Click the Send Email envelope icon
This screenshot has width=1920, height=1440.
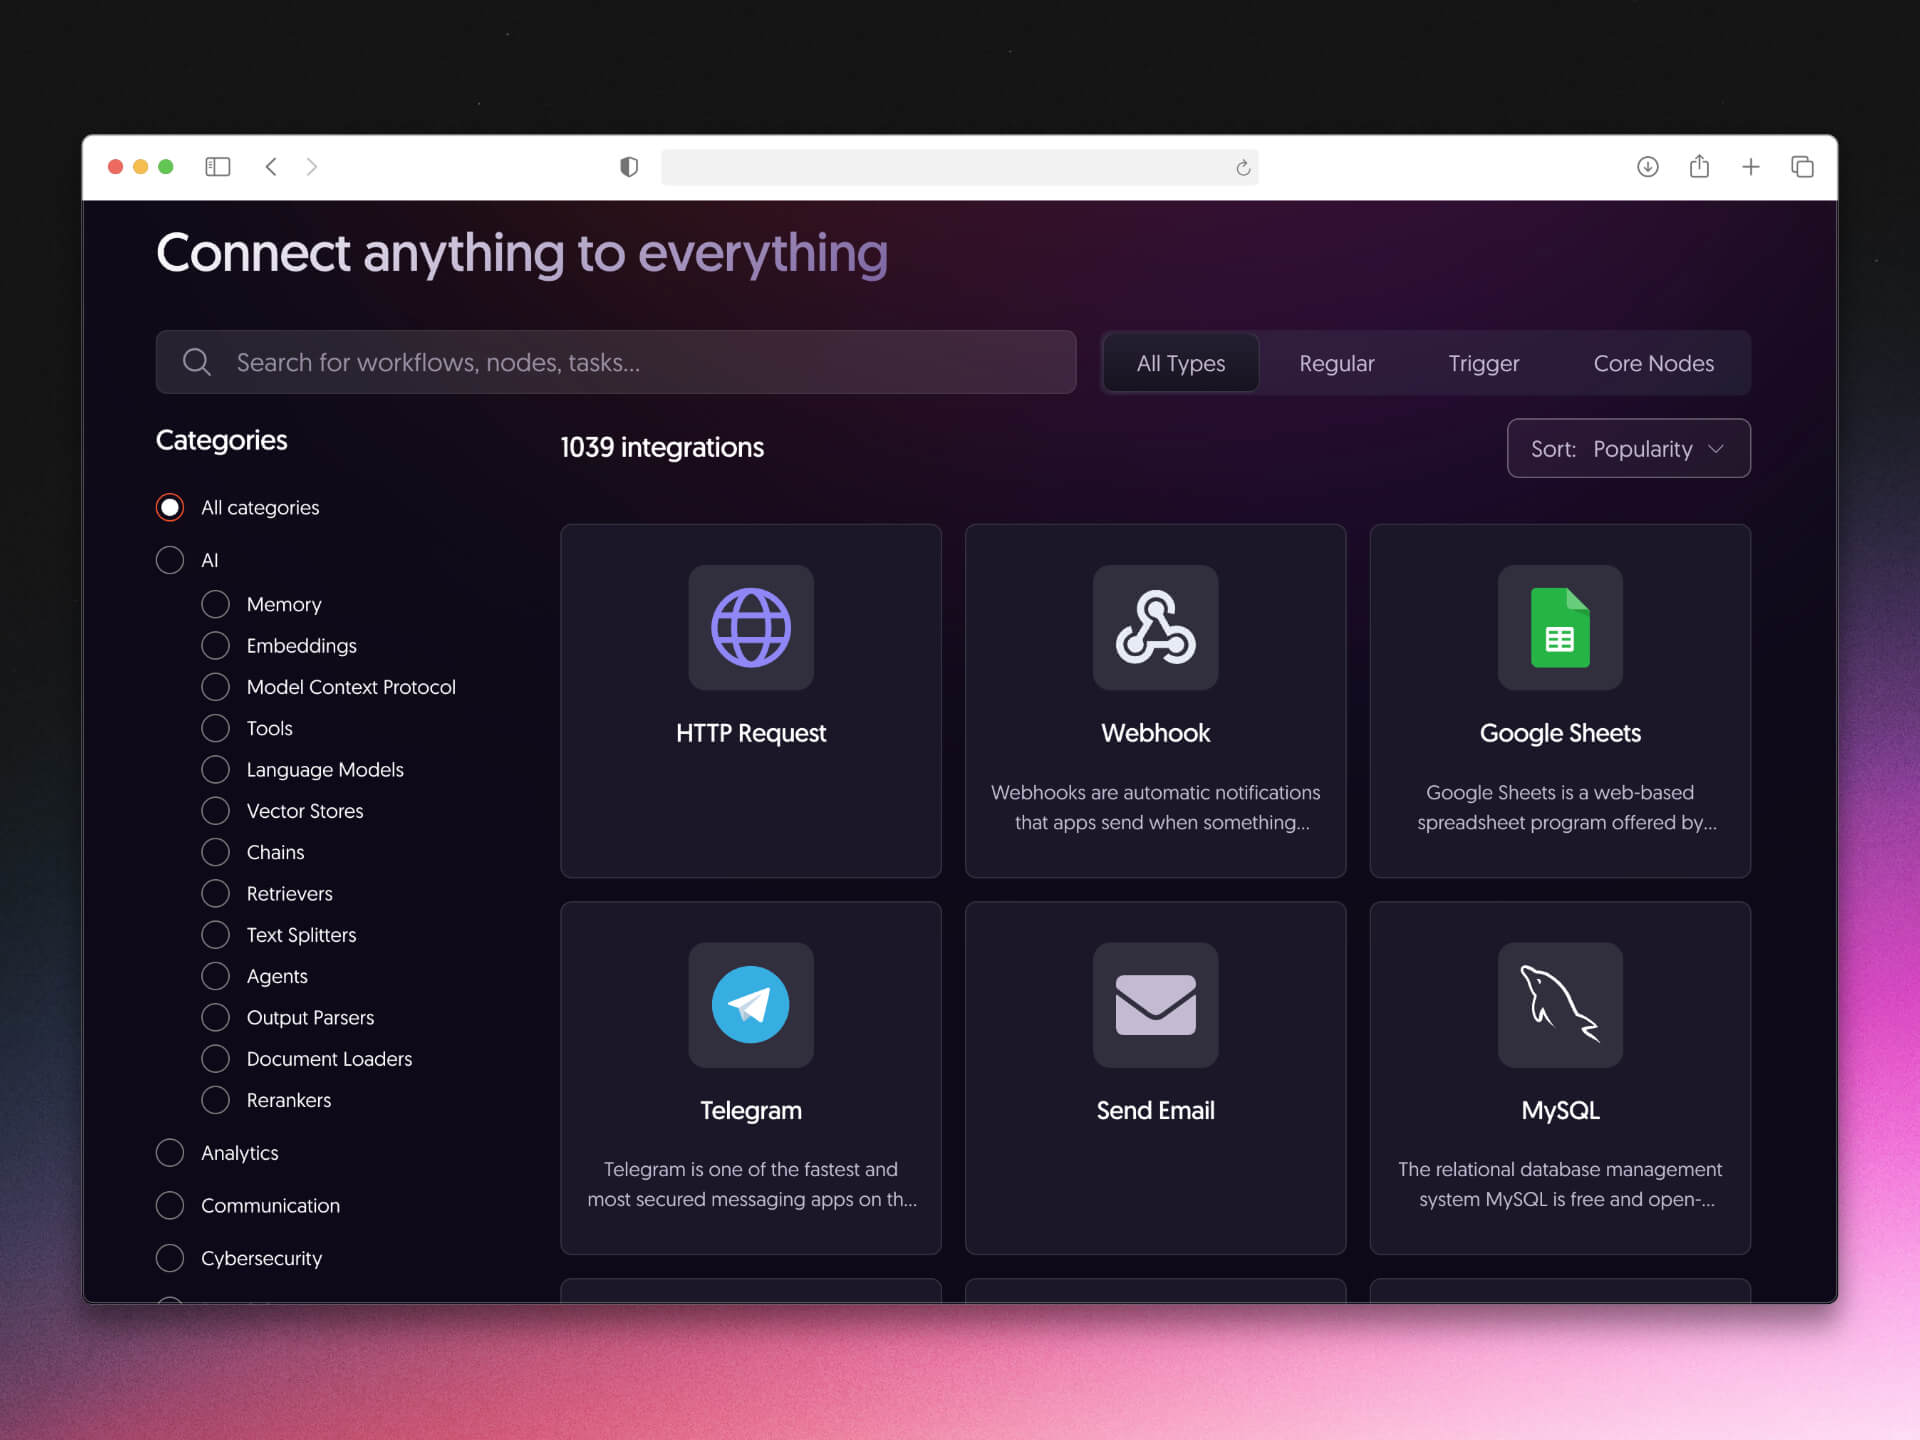1155,1004
